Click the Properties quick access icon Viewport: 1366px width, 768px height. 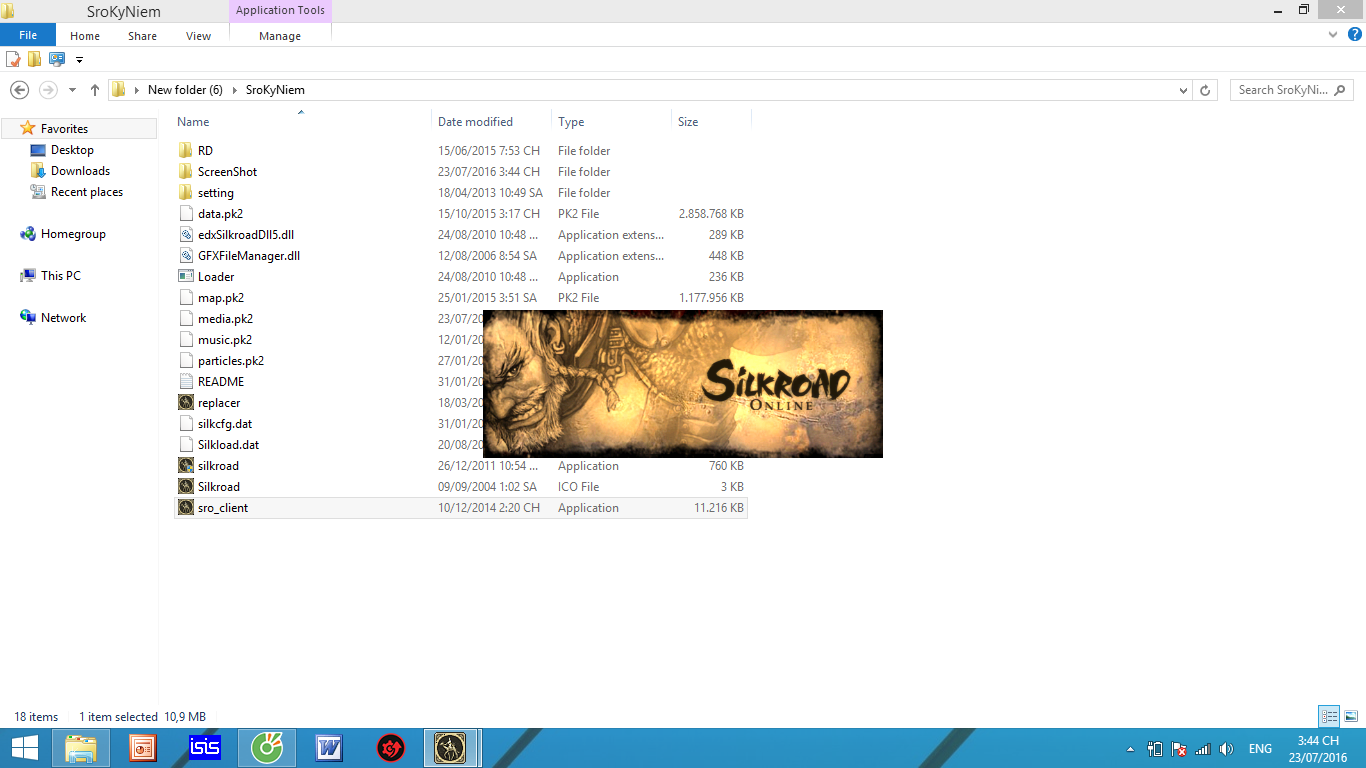[x=14, y=59]
